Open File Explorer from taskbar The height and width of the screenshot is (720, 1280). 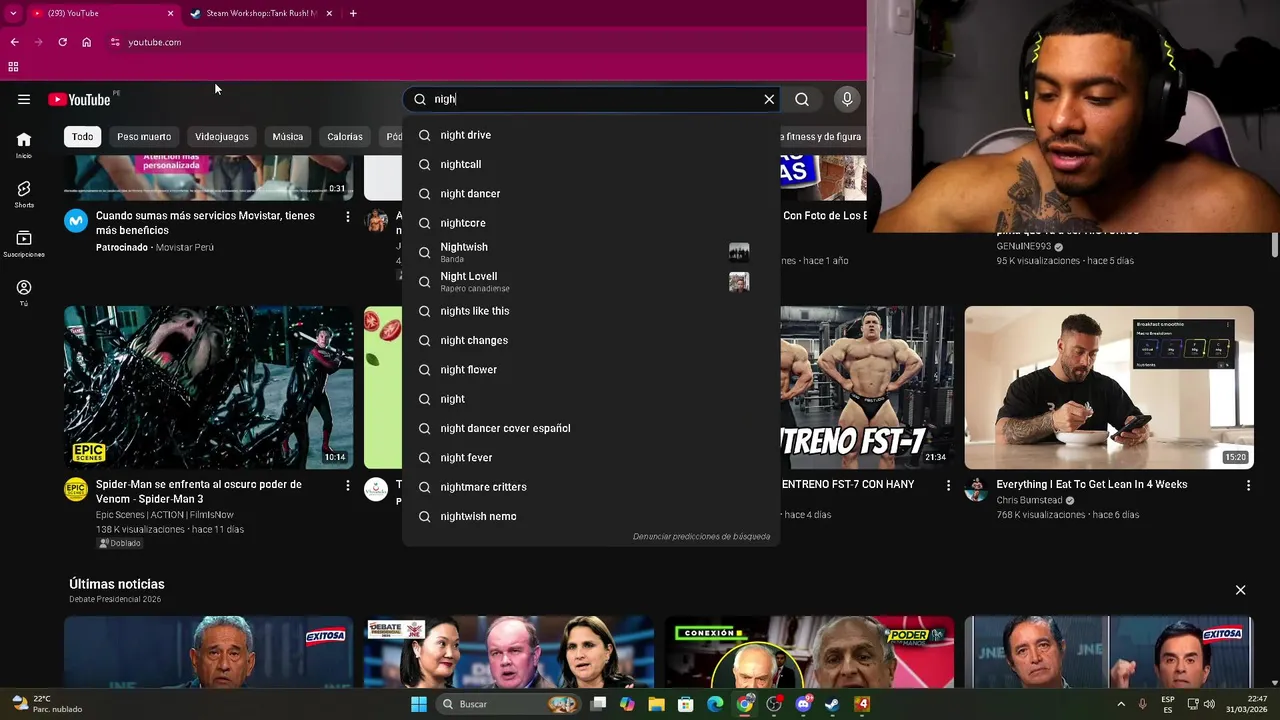656,704
